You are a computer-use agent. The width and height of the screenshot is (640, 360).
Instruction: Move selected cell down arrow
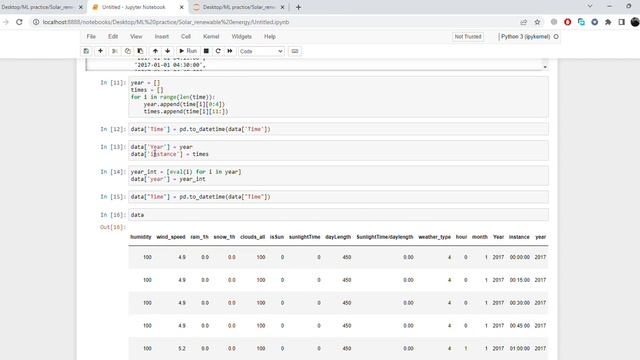coord(167,51)
